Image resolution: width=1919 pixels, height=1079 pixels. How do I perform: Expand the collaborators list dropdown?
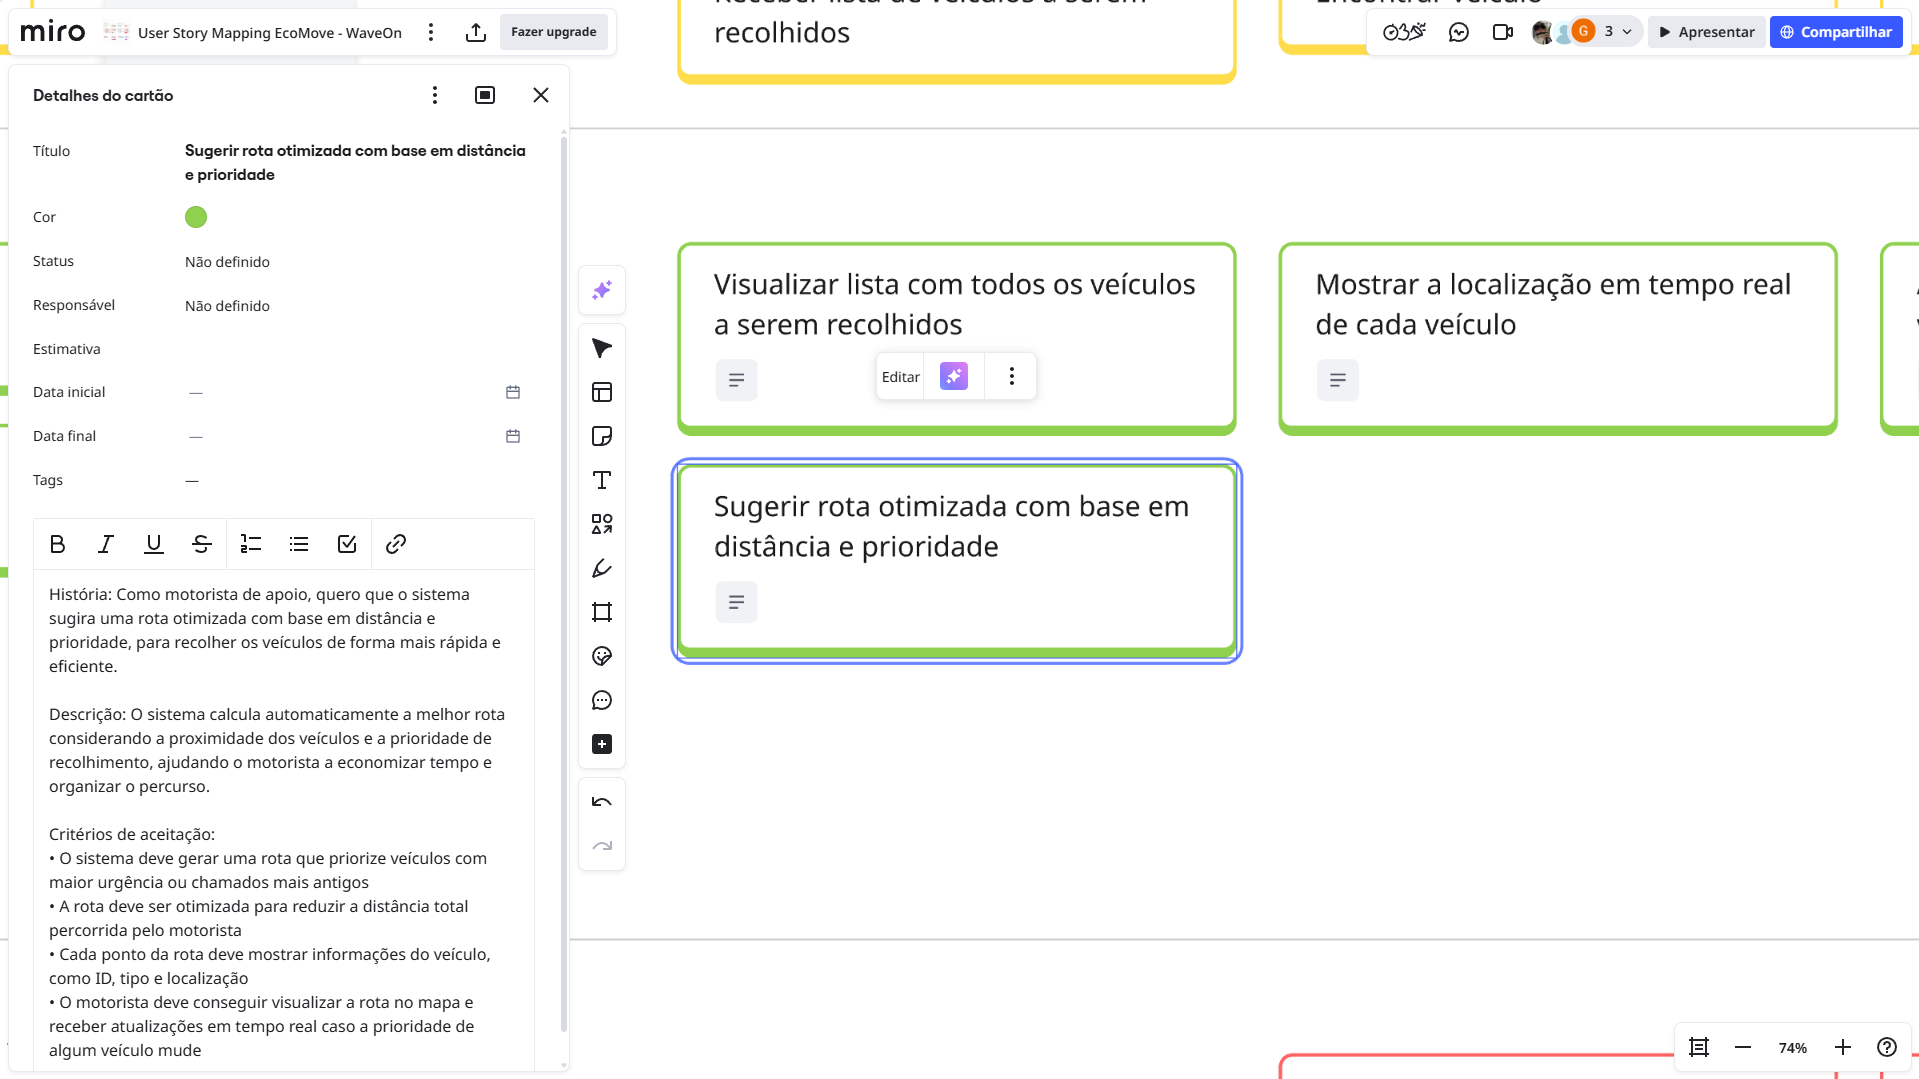[x=1627, y=32]
